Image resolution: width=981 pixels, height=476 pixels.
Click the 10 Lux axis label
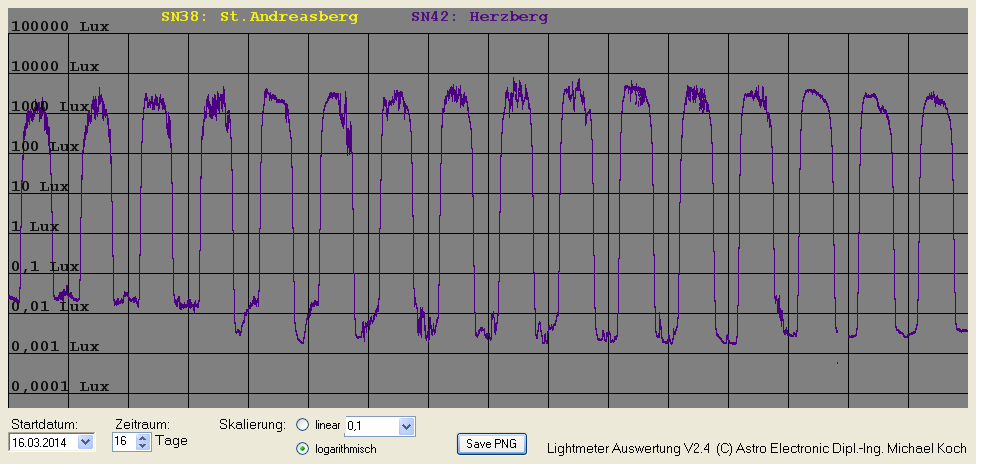point(40,186)
